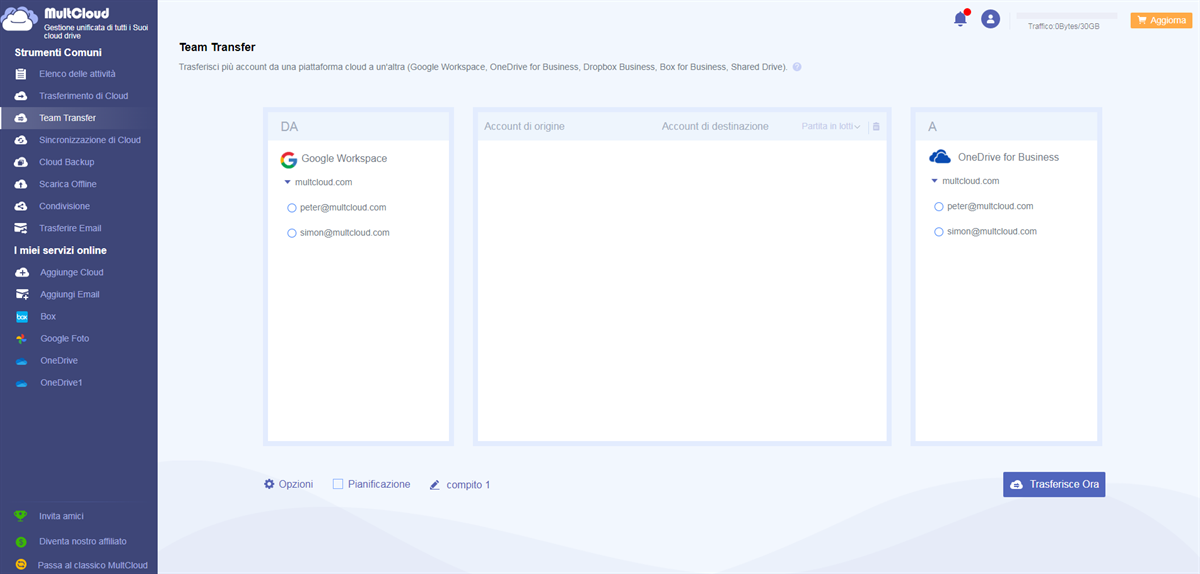Click Traffico:0Bytes/30GB text
The image size is (1200, 574).
1064,27
